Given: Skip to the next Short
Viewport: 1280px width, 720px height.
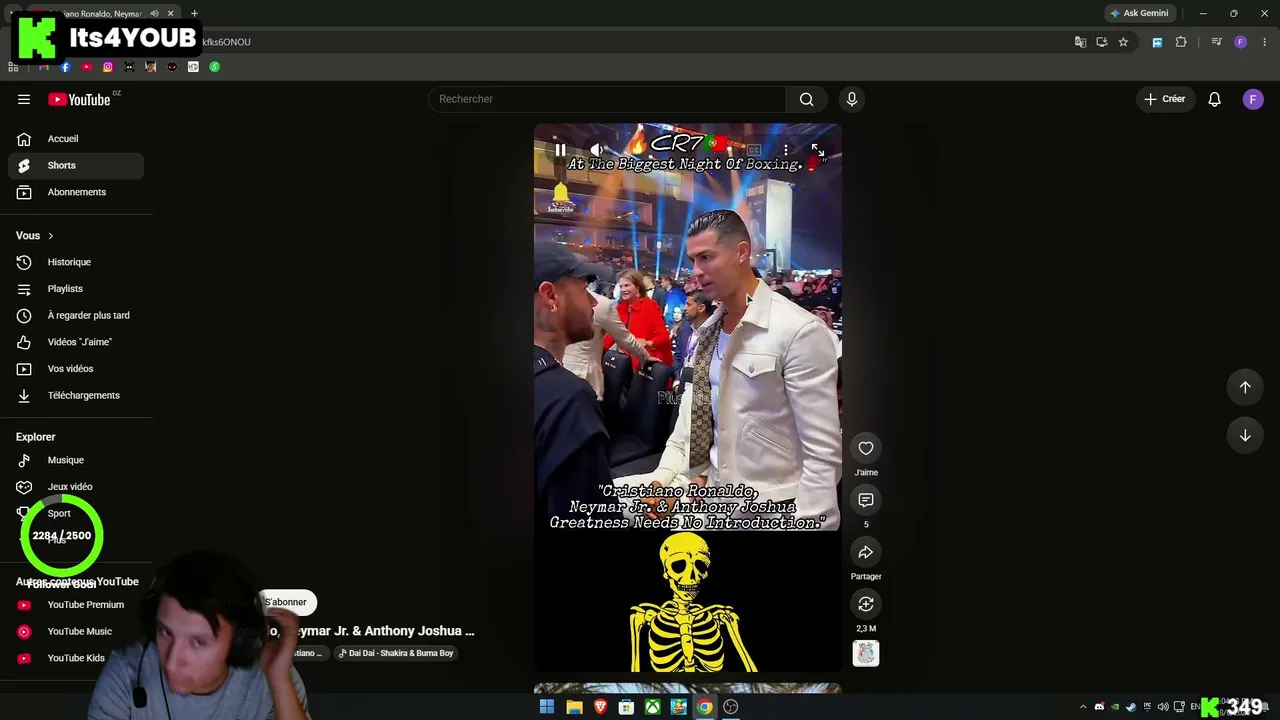Looking at the screenshot, I should 1245,435.
